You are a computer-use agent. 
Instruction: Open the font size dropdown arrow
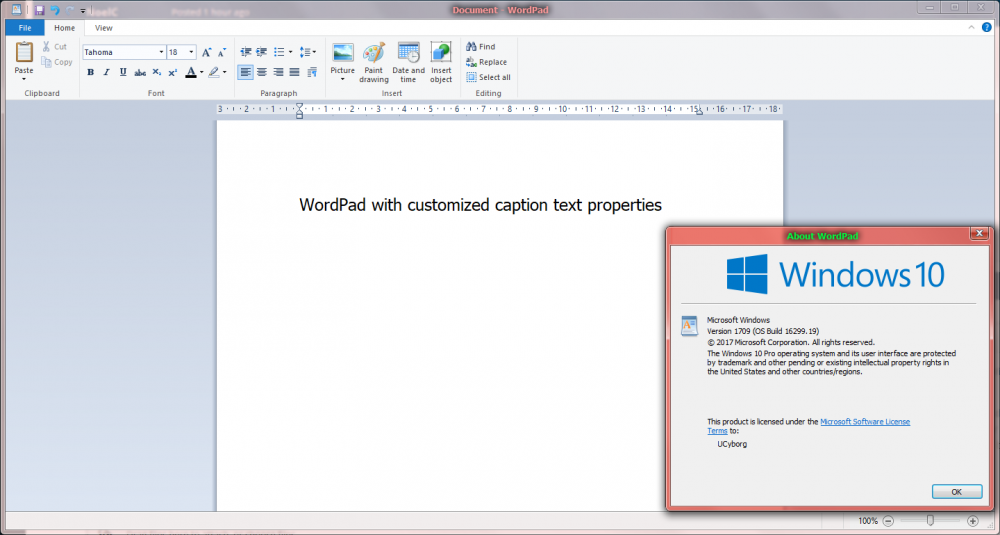pos(191,52)
